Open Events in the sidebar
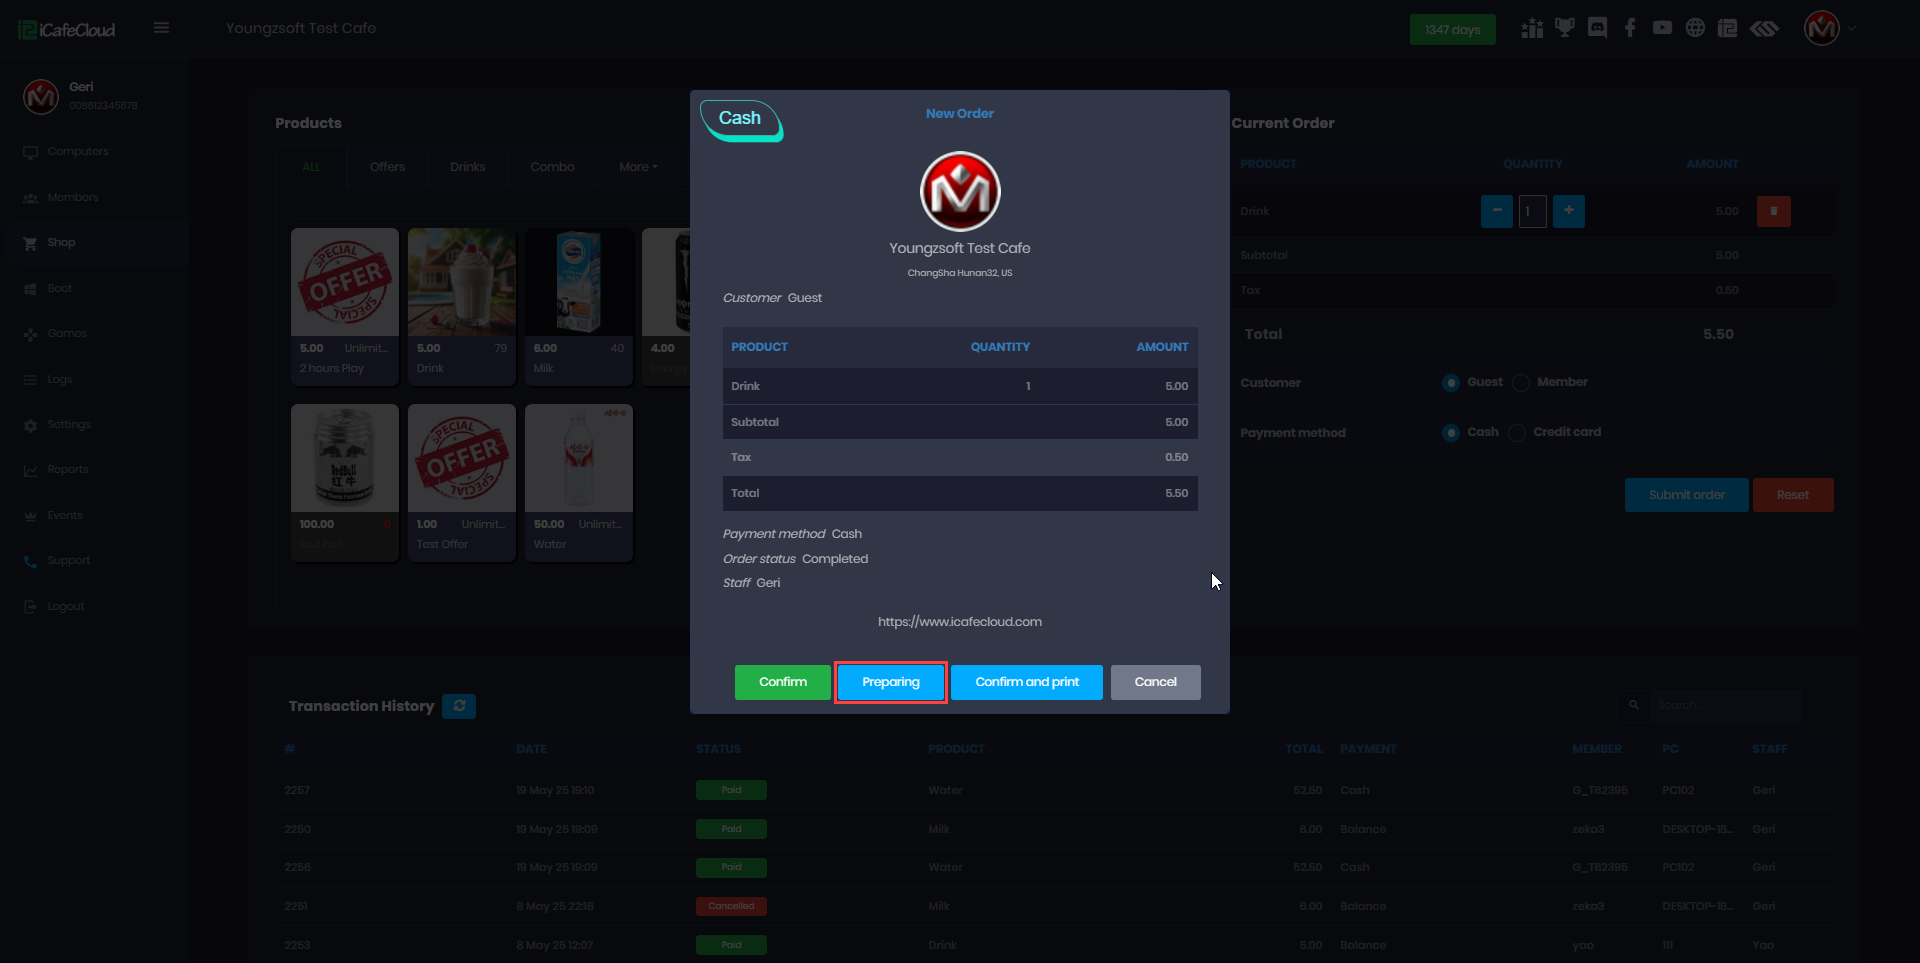This screenshot has height=963, width=1920. (x=65, y=516)
